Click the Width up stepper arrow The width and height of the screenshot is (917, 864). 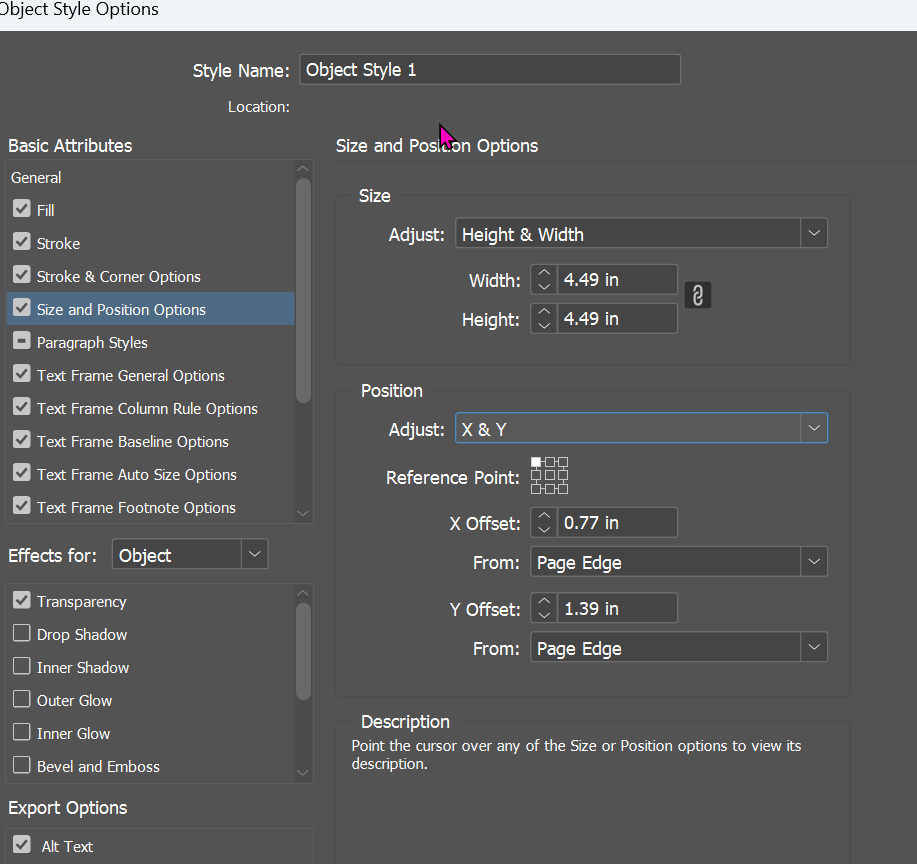543,273
